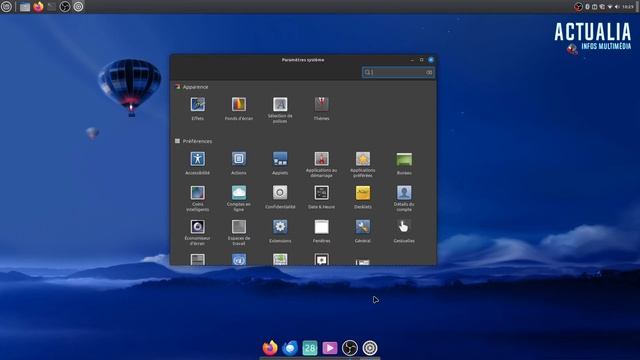Open the clock in the top panel

coord(627,7)
